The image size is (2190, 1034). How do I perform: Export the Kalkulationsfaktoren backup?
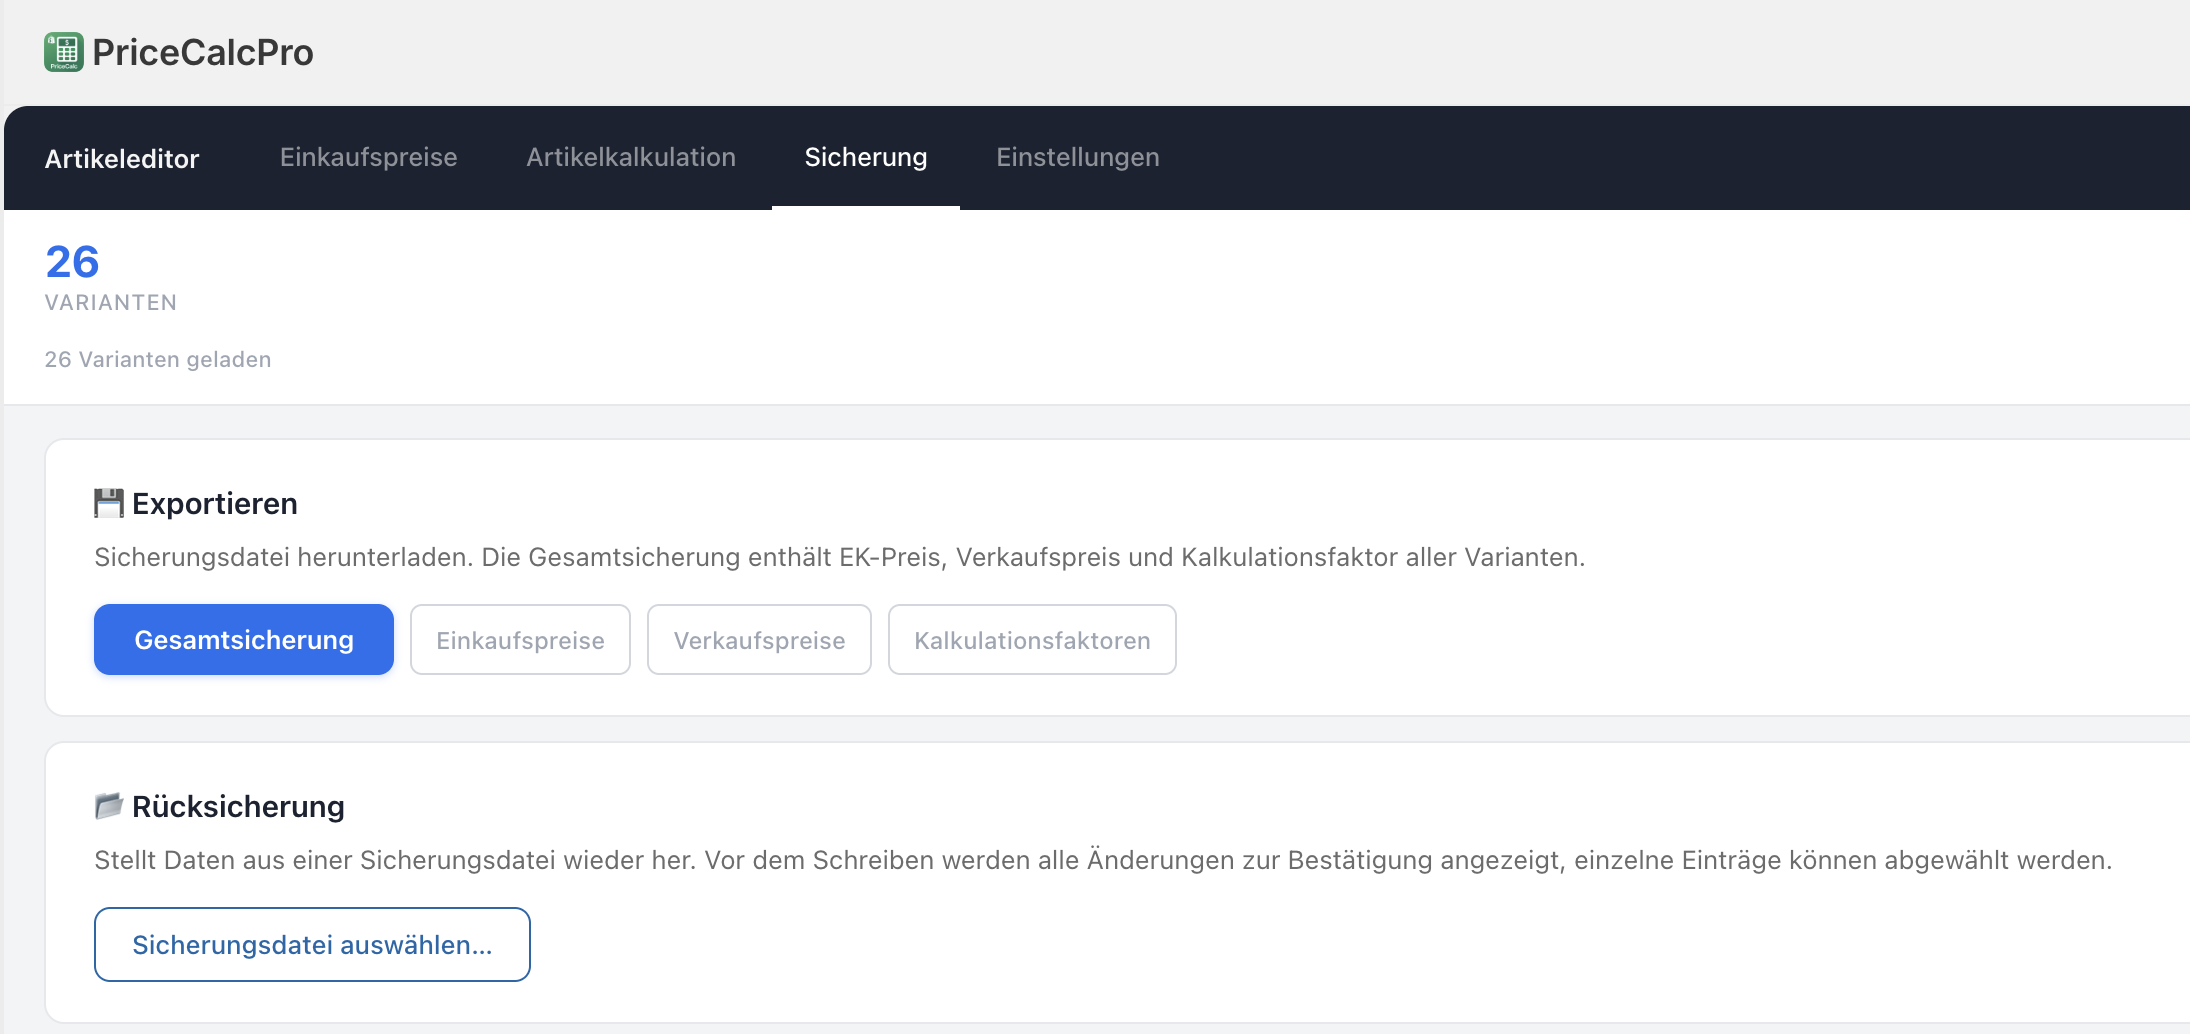point(1032,639)
